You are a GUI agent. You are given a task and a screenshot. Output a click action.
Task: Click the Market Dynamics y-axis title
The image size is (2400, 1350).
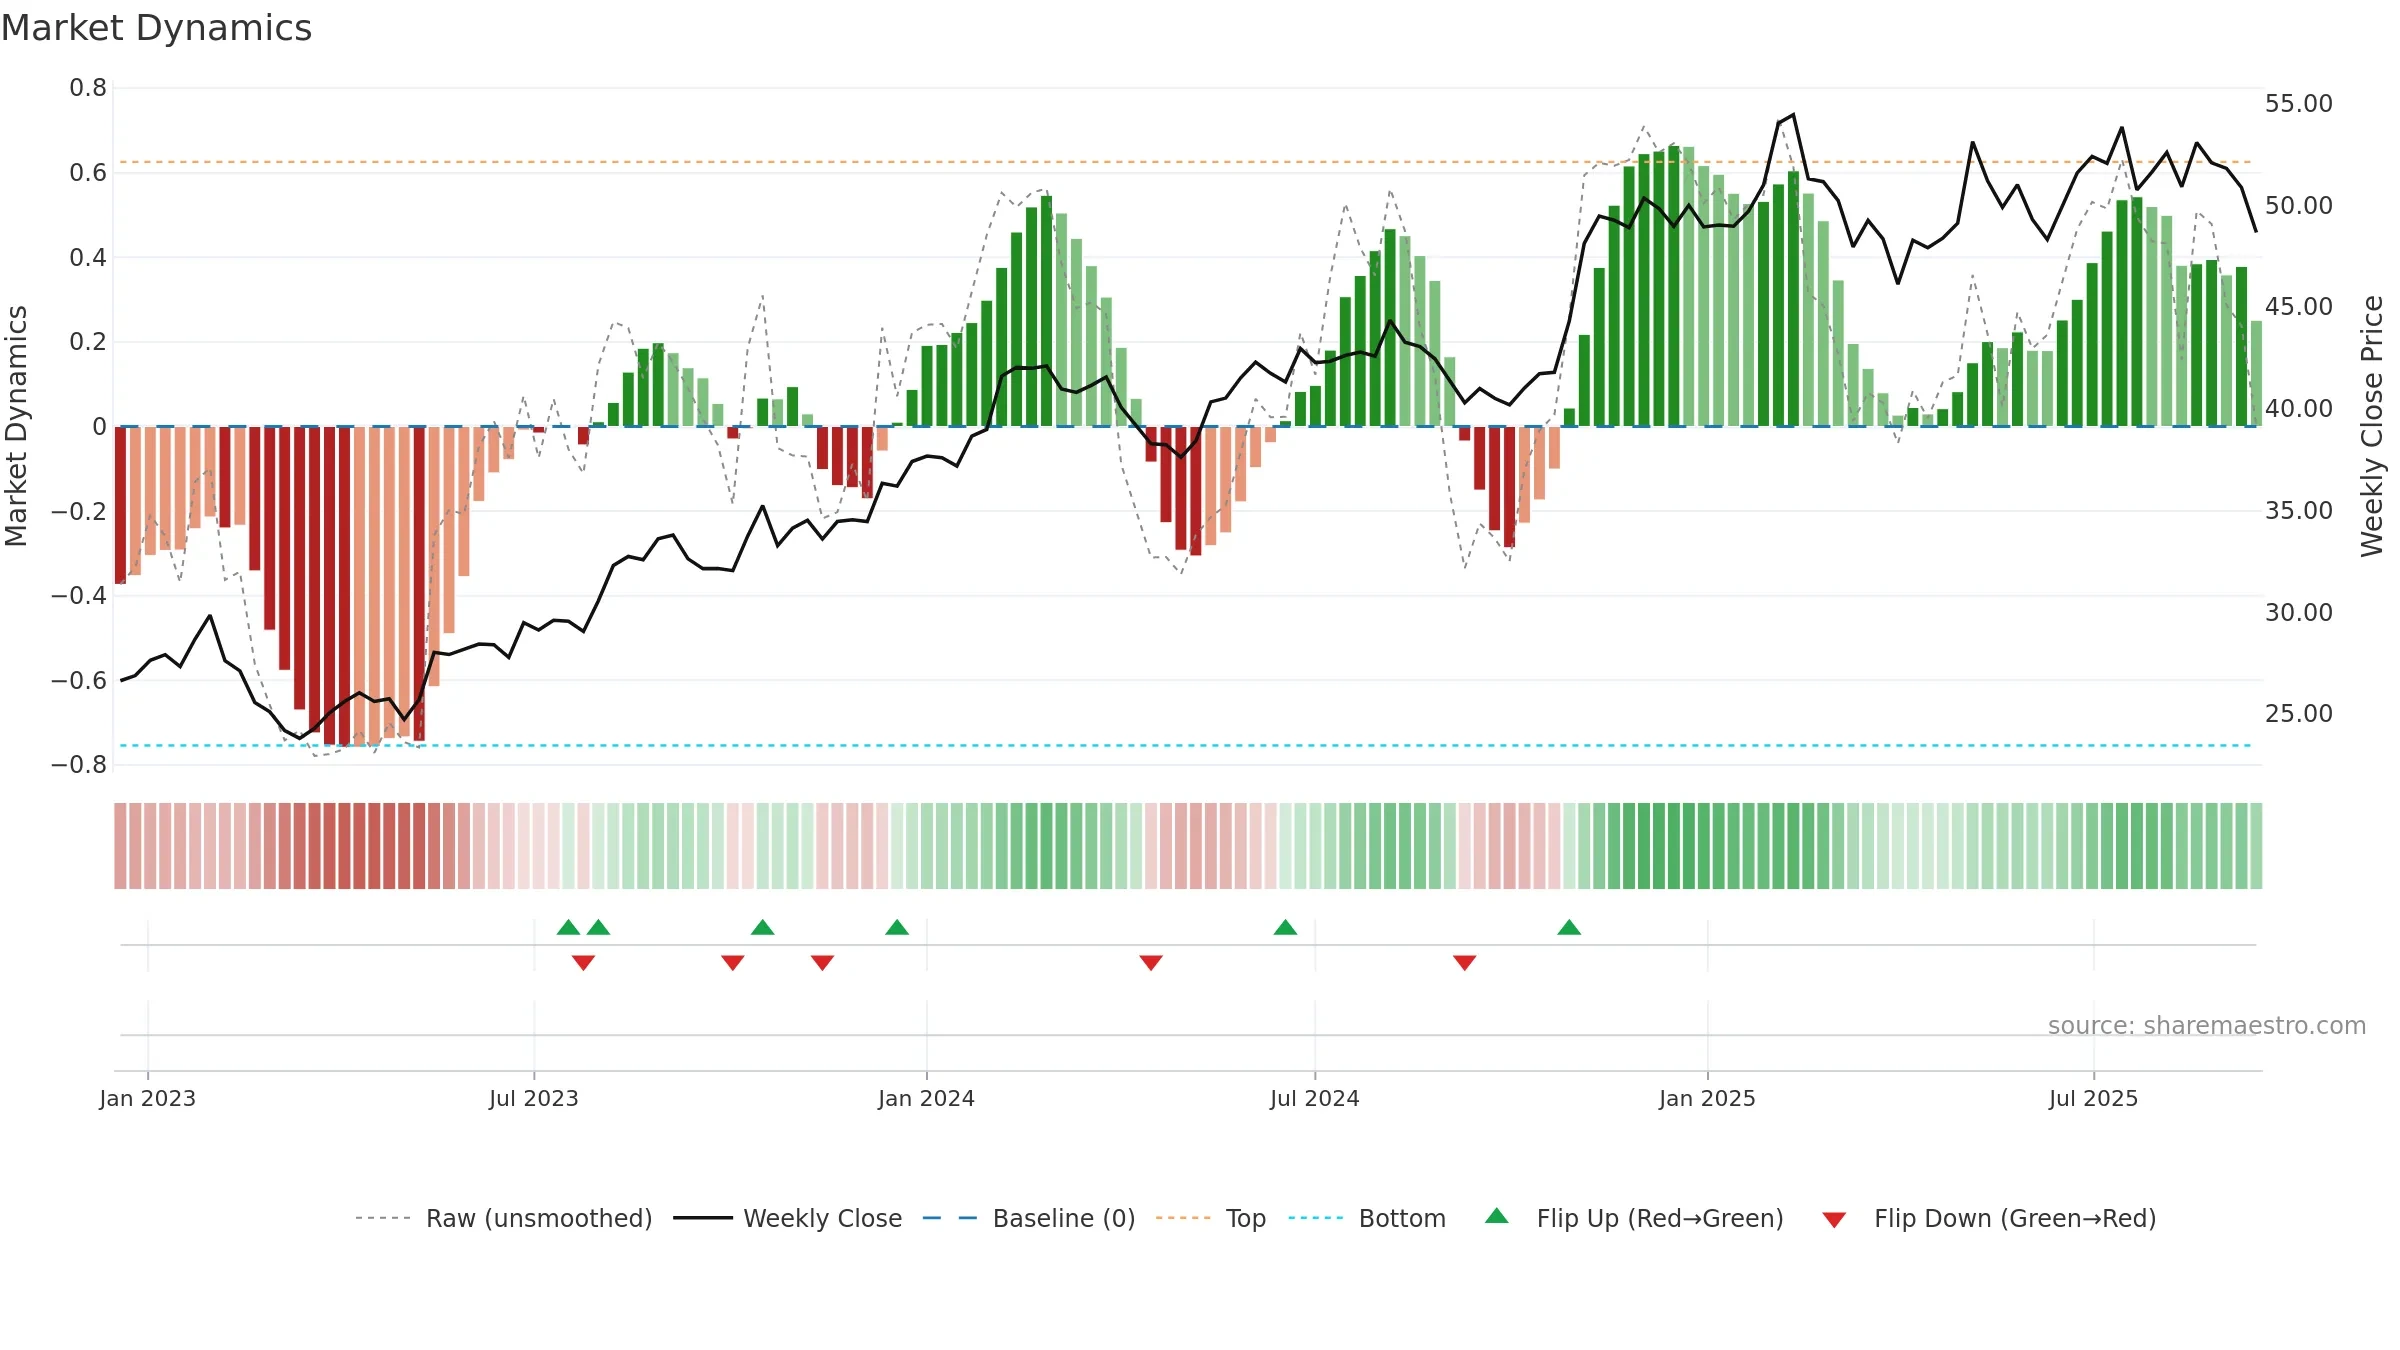click(x=16, y=426)
